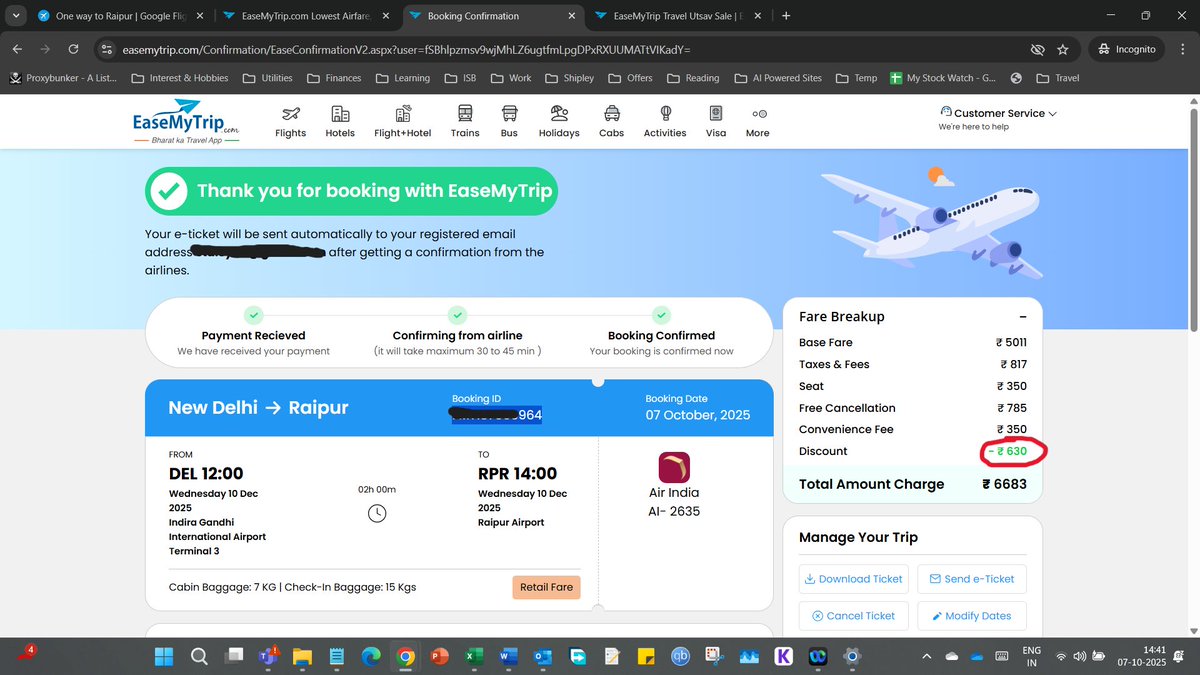Viewport: 1200px width, 675px height.
Task: Bookmark this tab with star icon
Action: point(1062,49)
